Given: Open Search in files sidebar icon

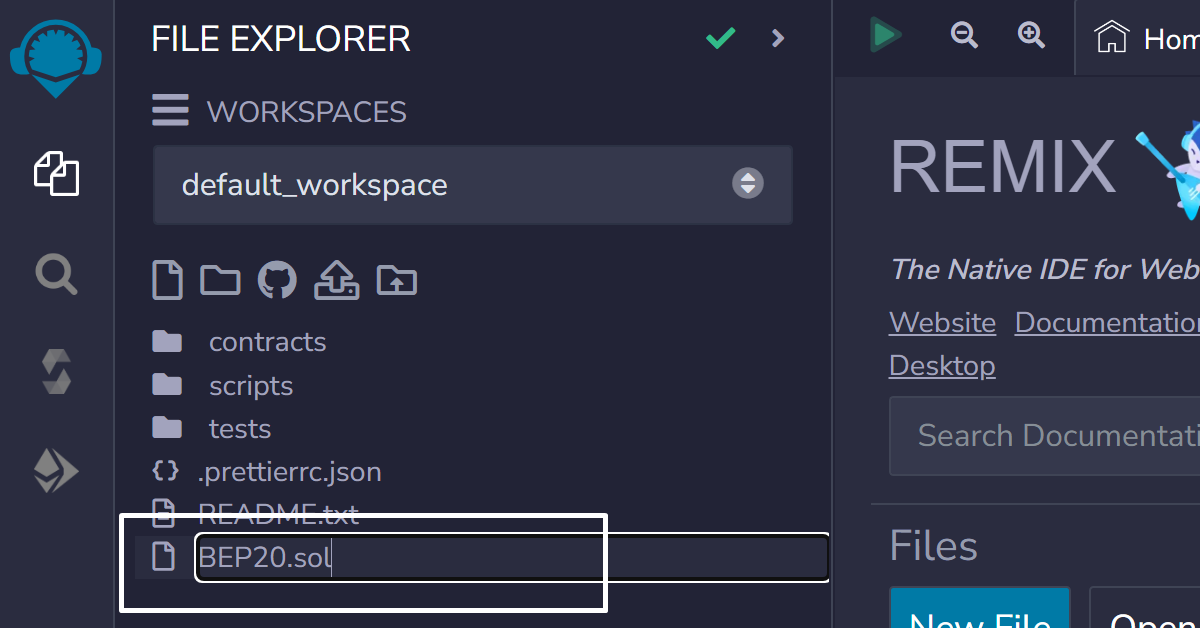Looking at the screenshot, I should point(56,273).
